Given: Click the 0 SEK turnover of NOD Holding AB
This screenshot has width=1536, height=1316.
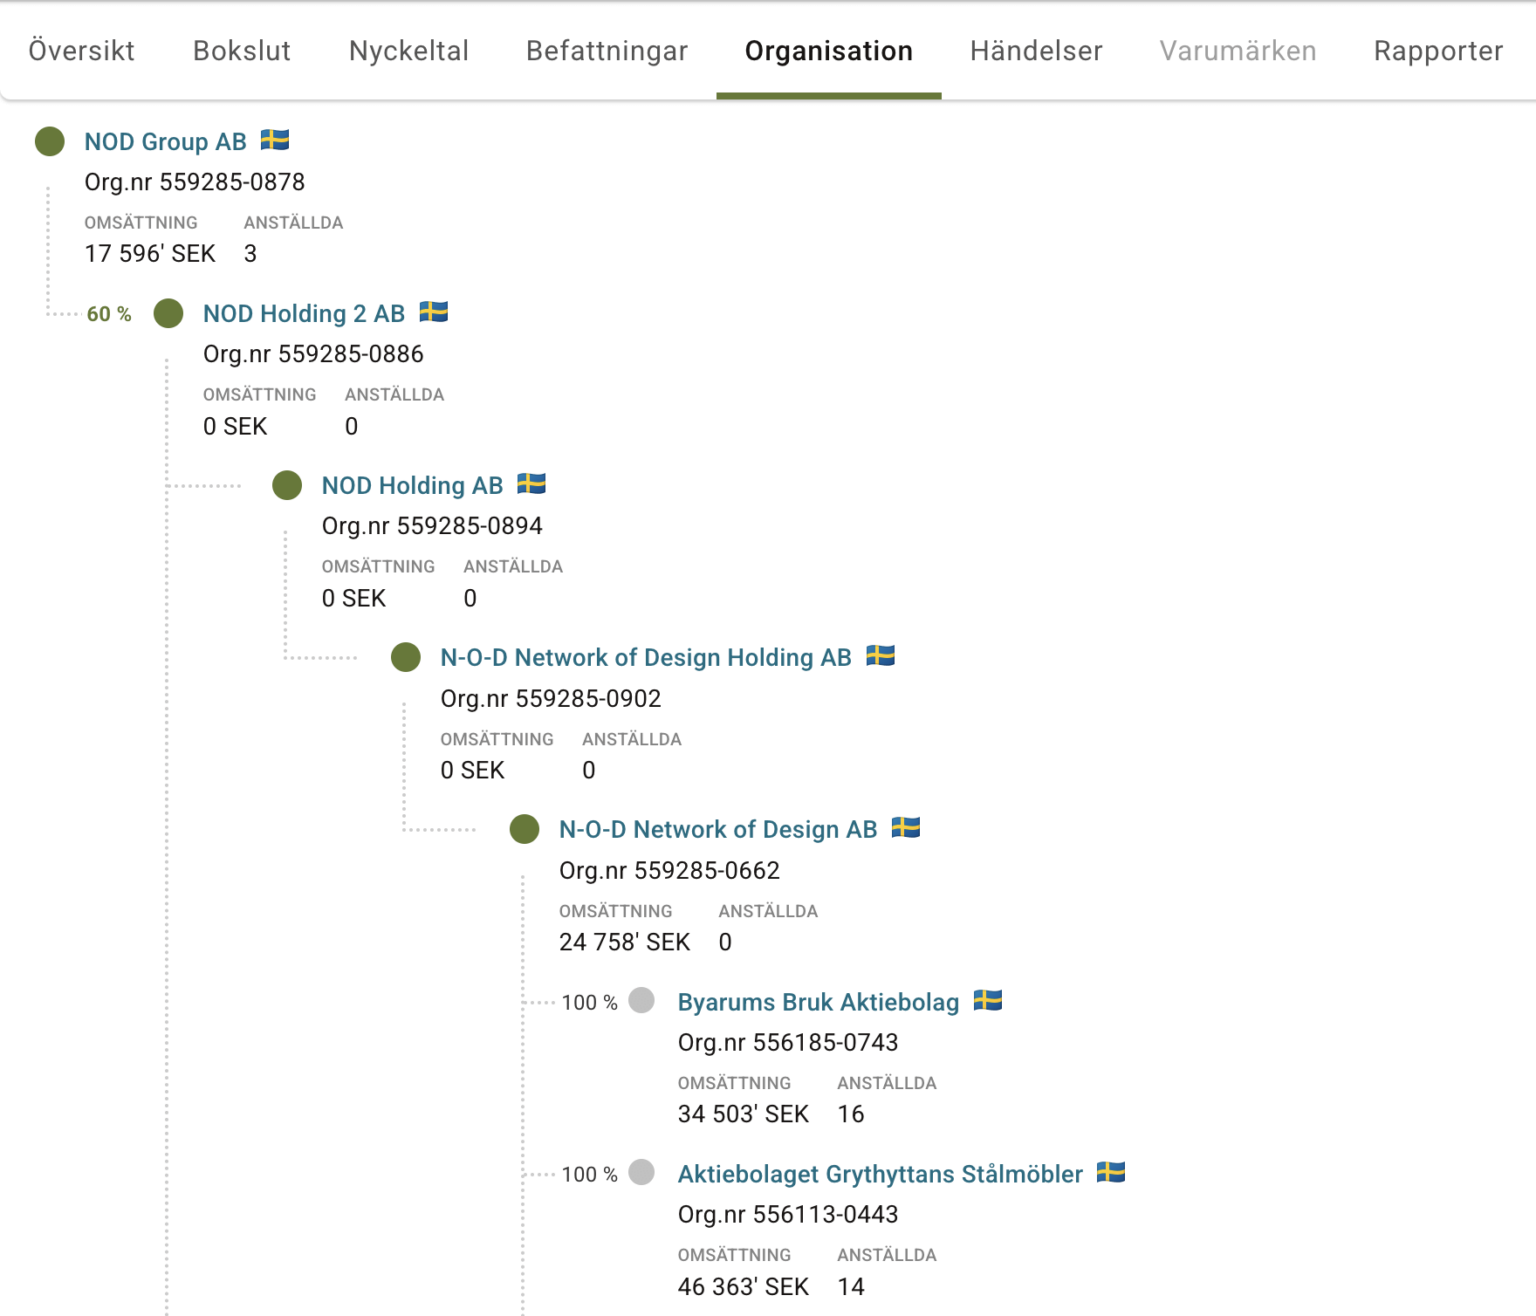Looking at the screenshot, I should click(354, 598).
